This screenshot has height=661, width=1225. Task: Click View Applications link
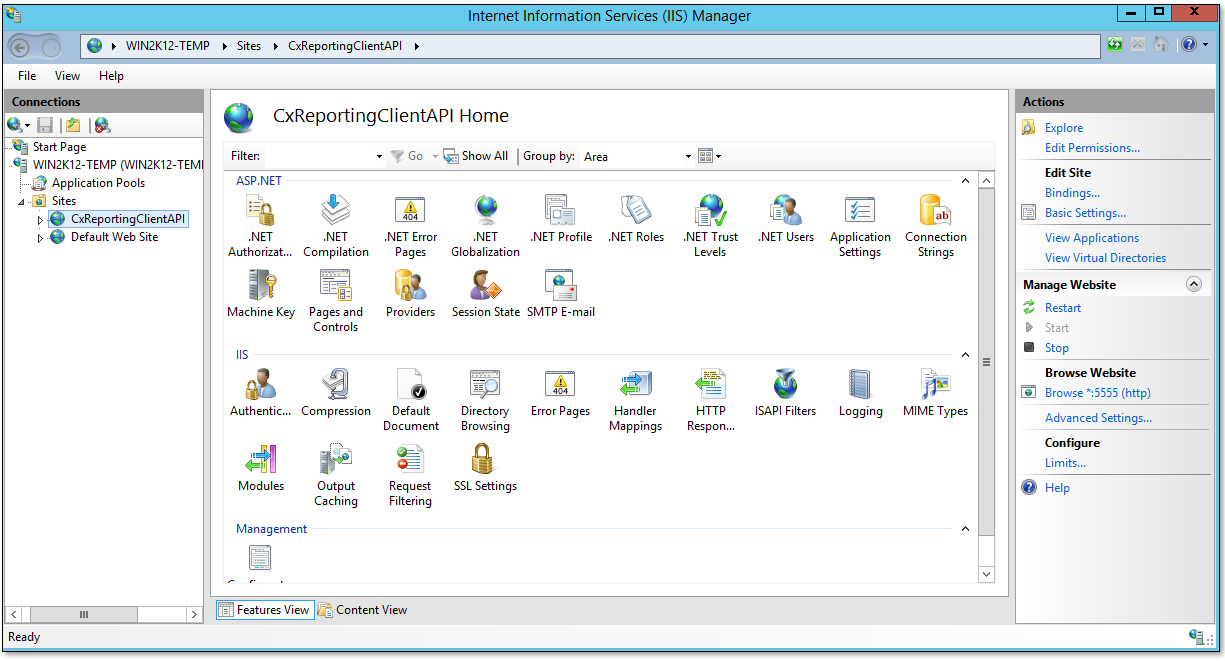point(1092,238)
